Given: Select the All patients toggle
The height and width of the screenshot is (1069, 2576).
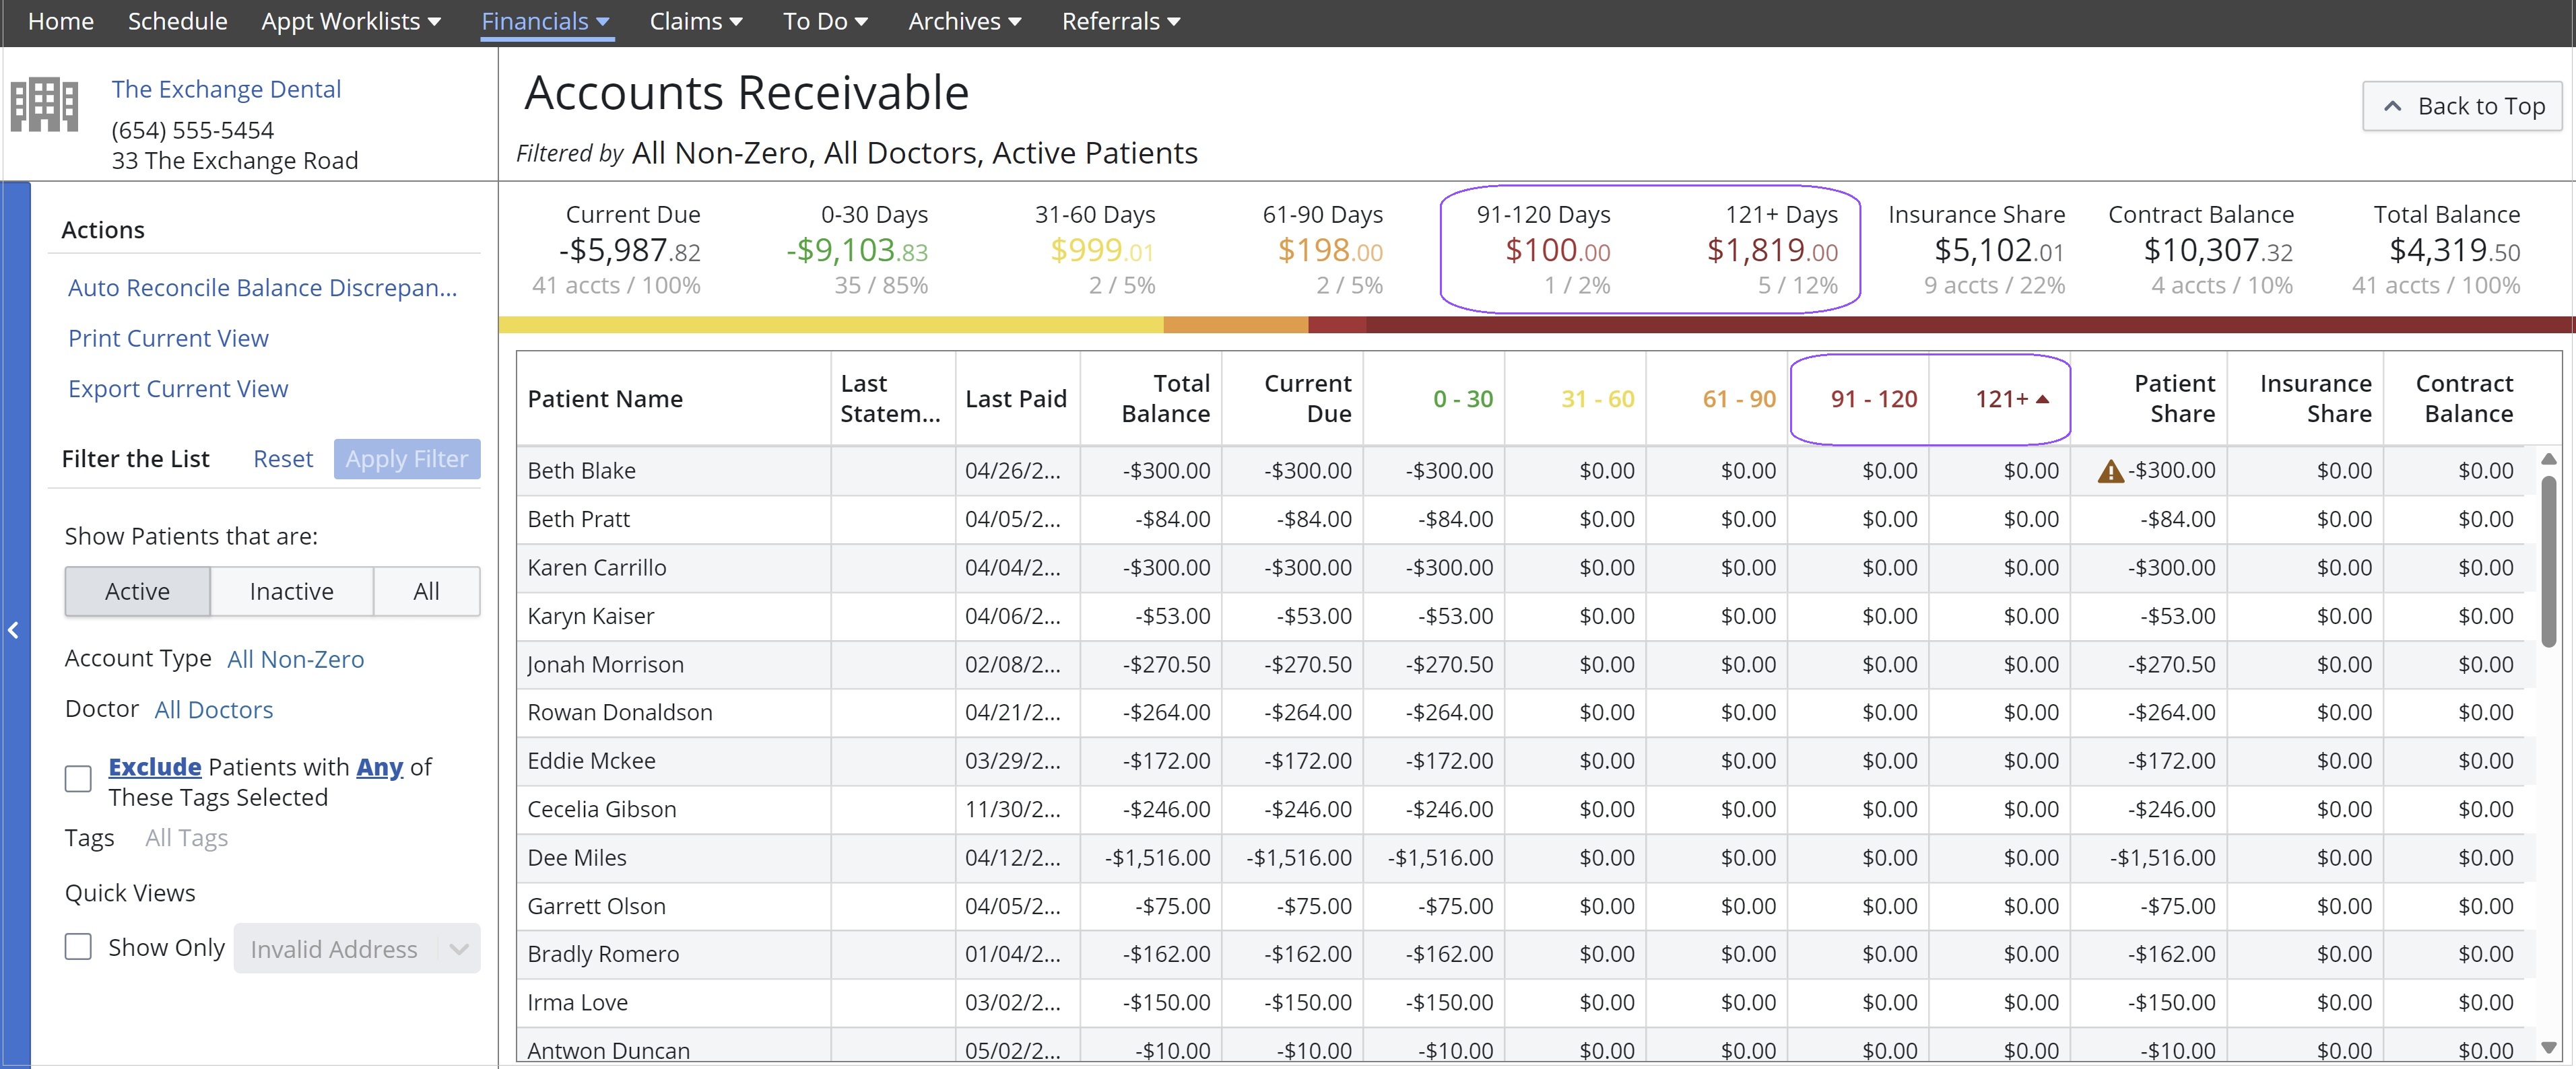Looking at the screenshot, I should (427, 591).
